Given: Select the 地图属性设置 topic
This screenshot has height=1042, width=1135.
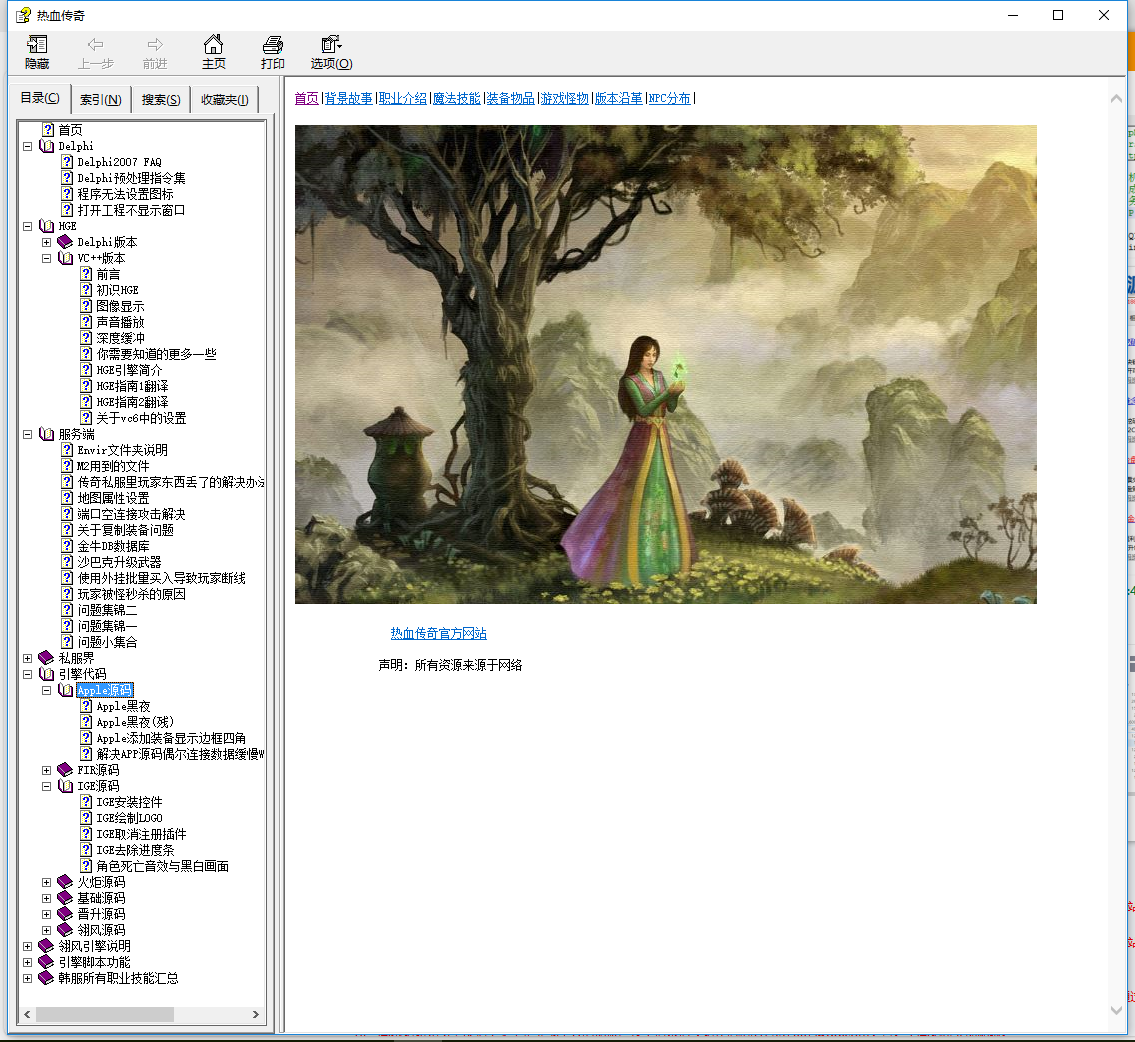Looking at the screenshot, I should [x=114, y=498].
